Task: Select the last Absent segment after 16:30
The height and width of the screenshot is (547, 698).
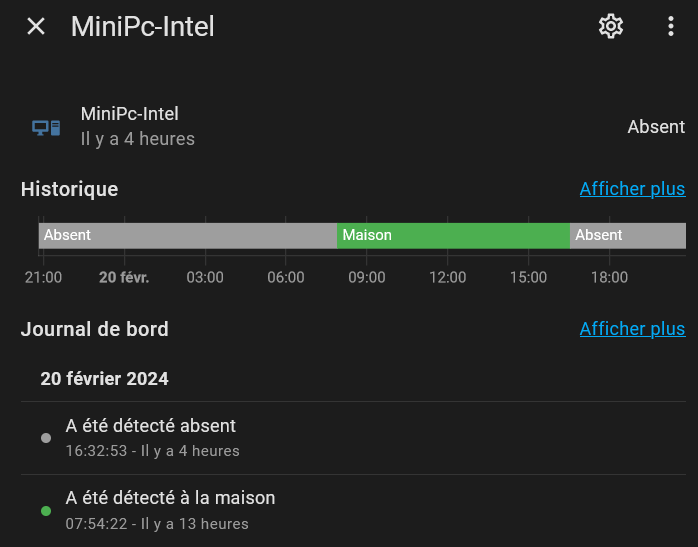Action: click(x=628, y=235)
